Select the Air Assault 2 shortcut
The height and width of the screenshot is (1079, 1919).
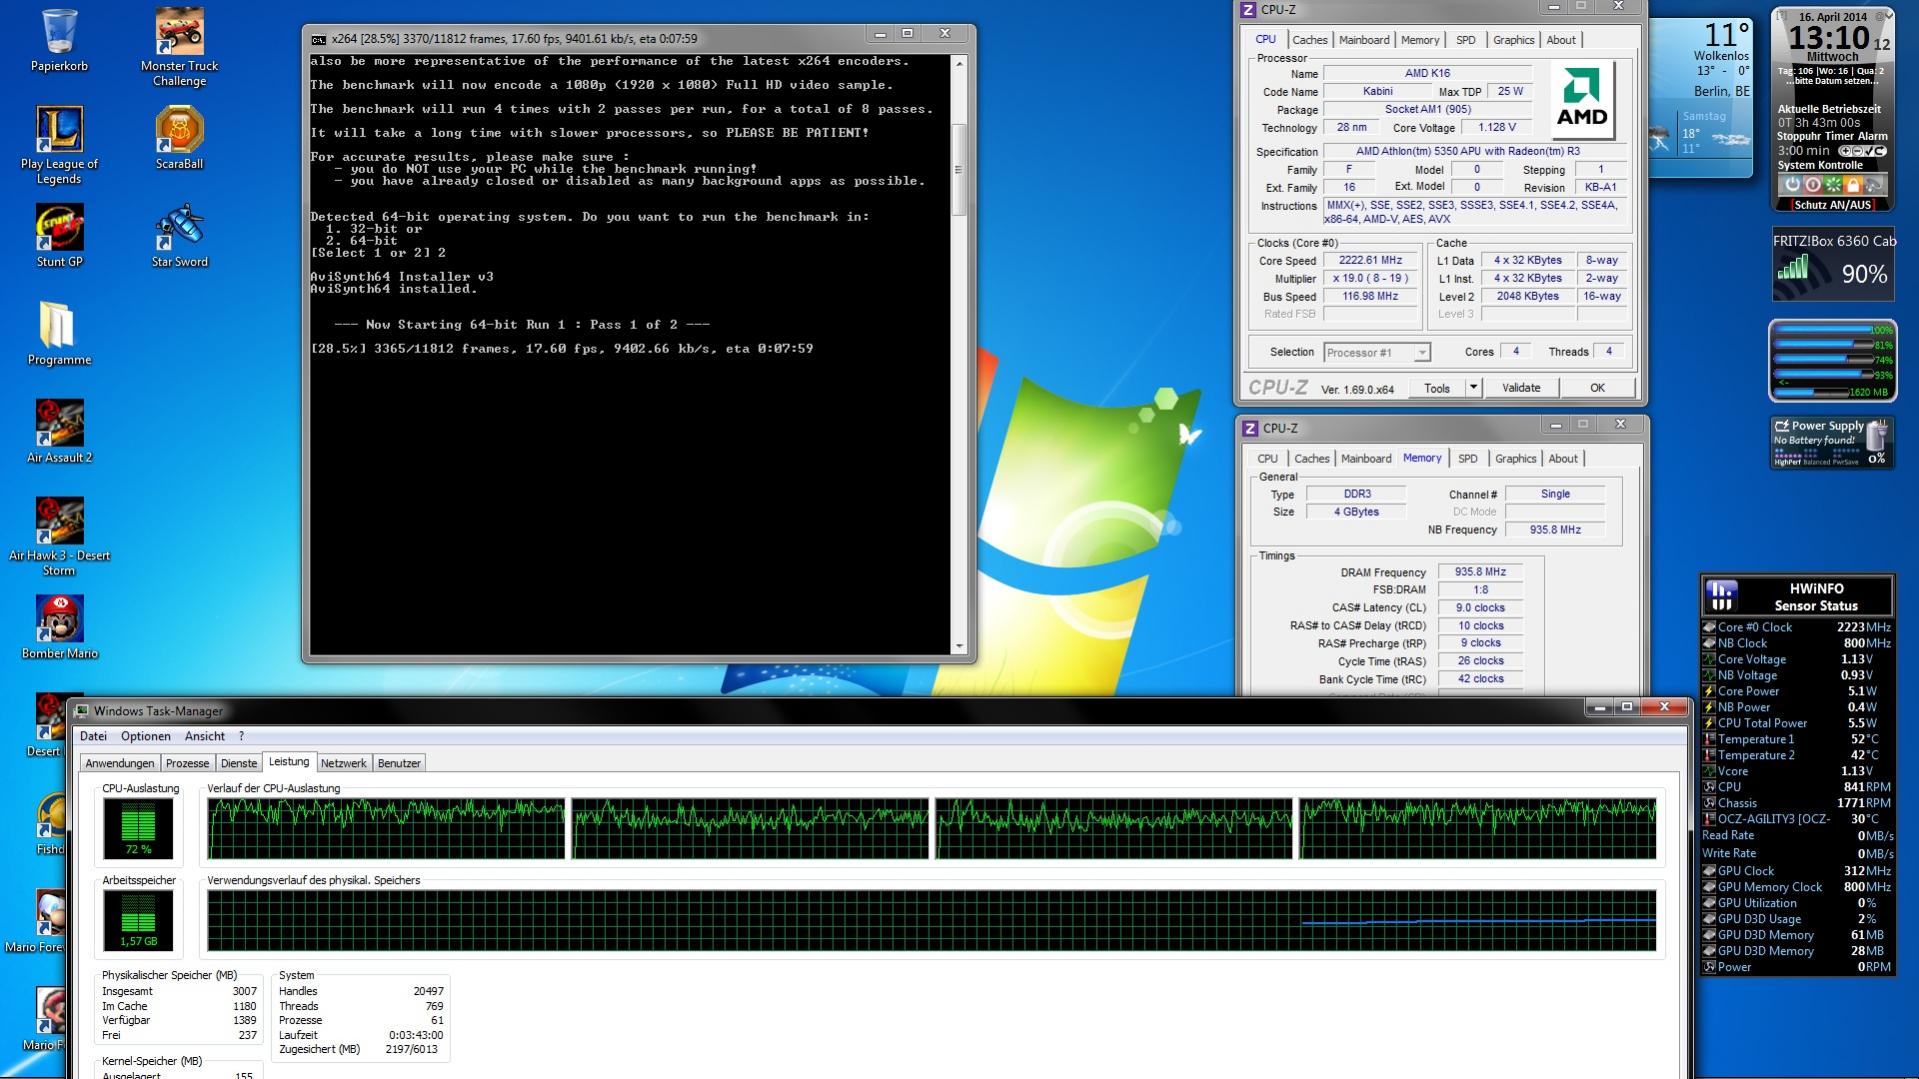pos(59,432)
